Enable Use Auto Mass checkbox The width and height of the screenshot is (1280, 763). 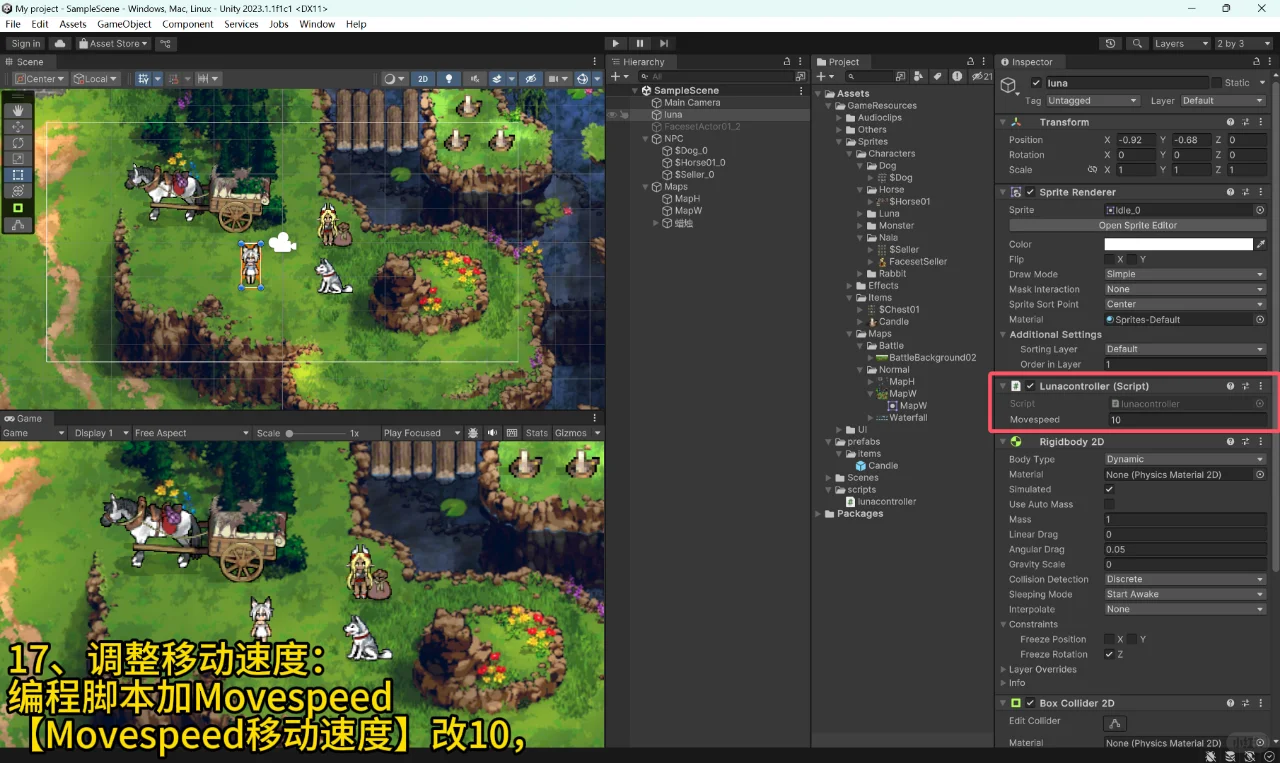click(1109, 505)
